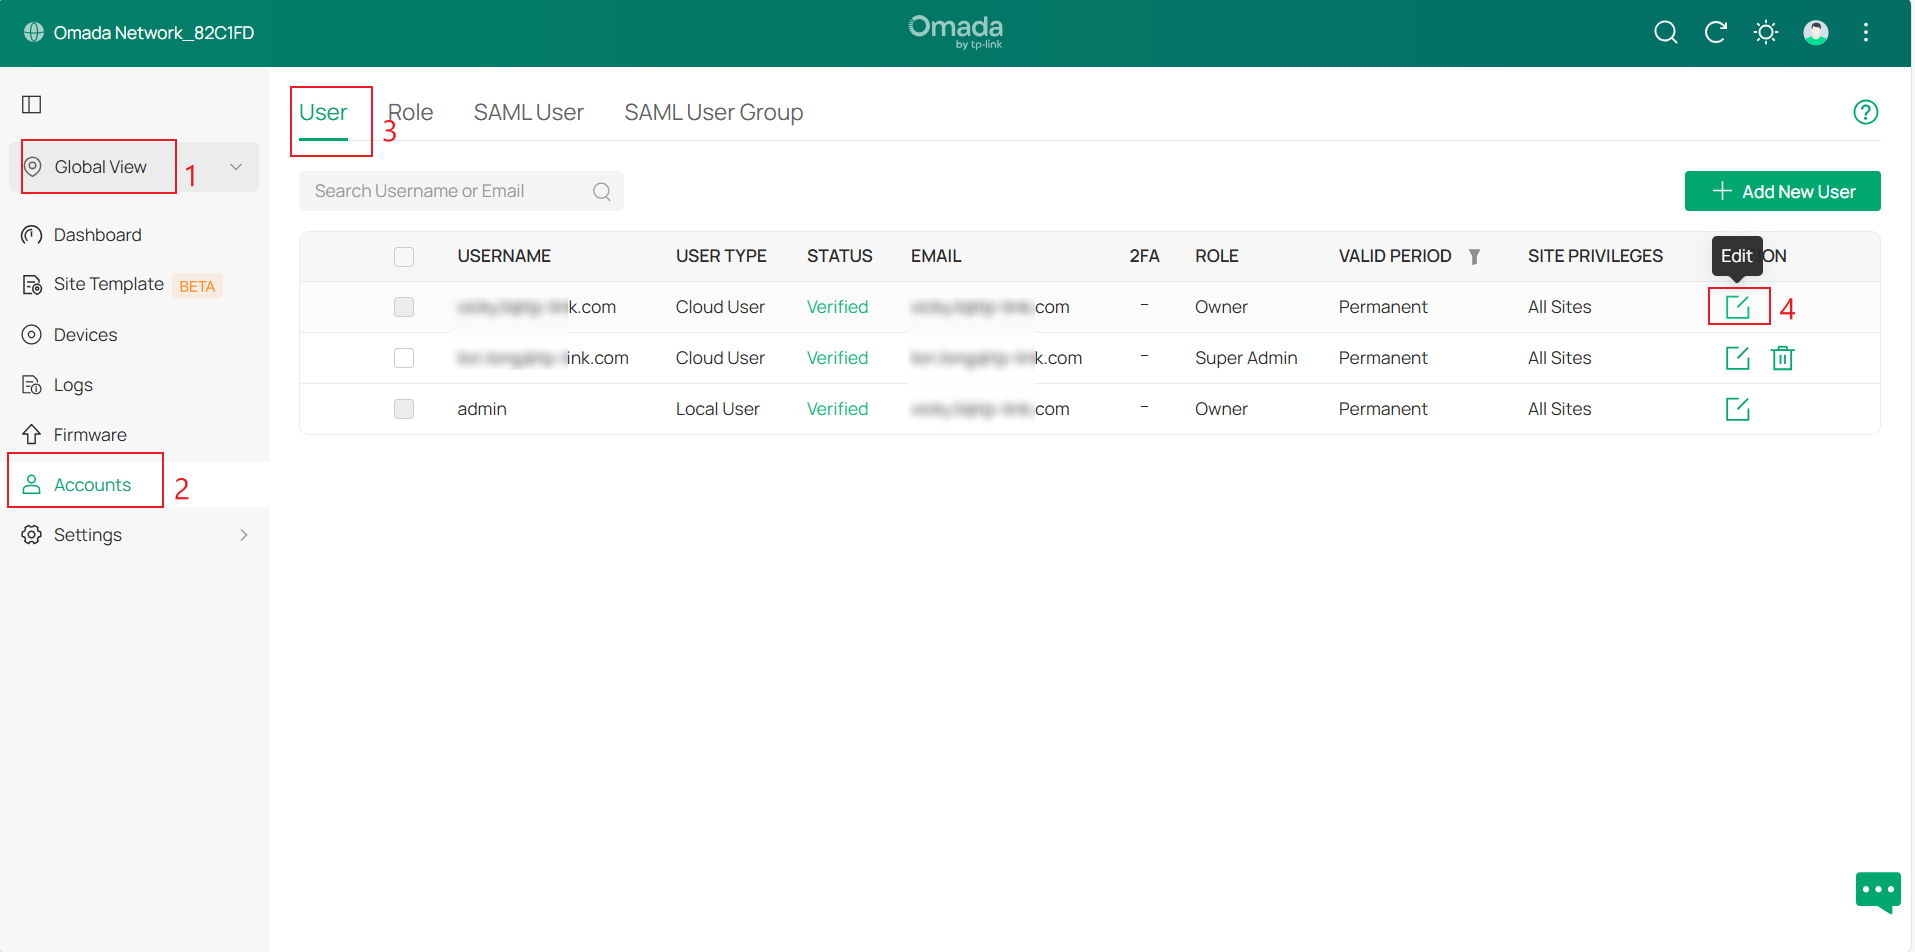
Task: Edit the admin local user entry
Action: [x=1737, y=409]
